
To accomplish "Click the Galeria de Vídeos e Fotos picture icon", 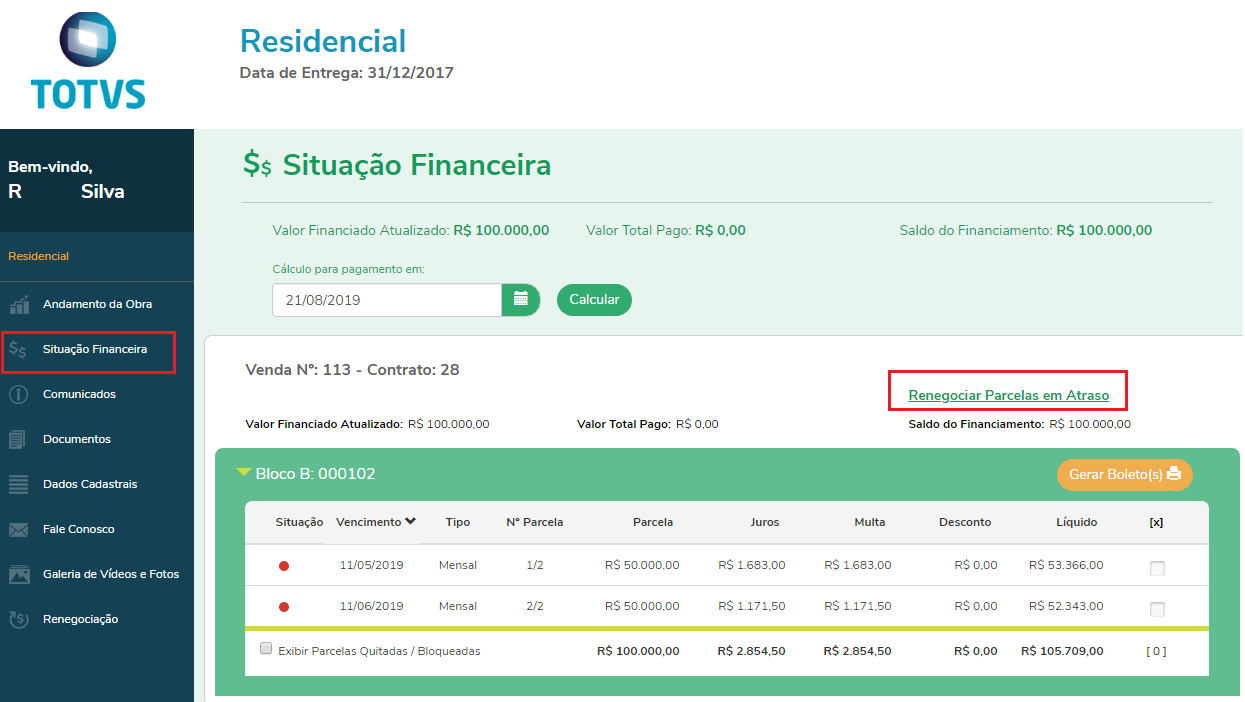I will pyautogui.click(x=19, y=574).
